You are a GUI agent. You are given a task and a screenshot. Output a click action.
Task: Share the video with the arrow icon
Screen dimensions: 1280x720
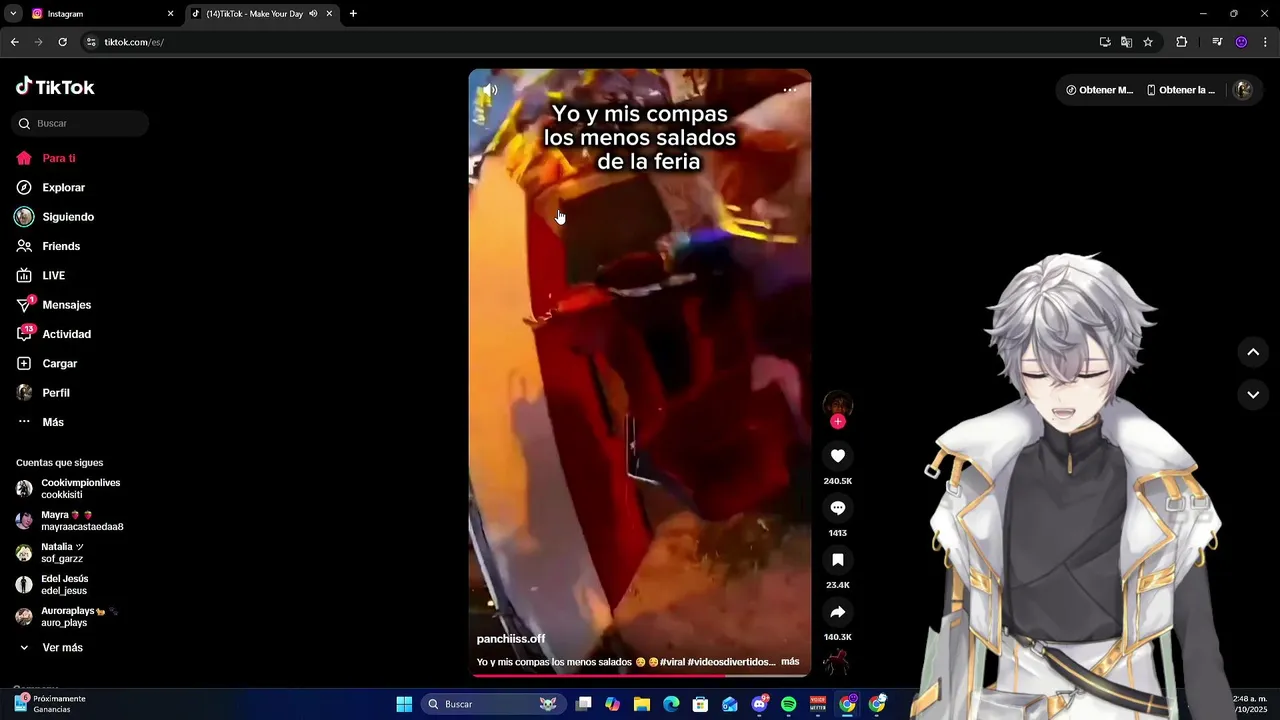(838, 612)
